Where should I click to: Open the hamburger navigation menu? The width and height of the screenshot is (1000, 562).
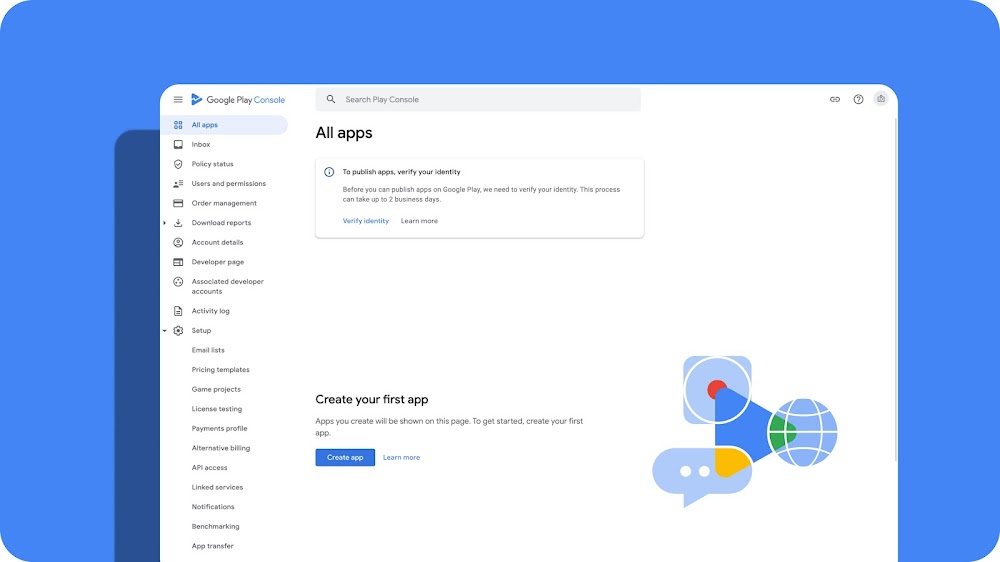click(178, 100)
